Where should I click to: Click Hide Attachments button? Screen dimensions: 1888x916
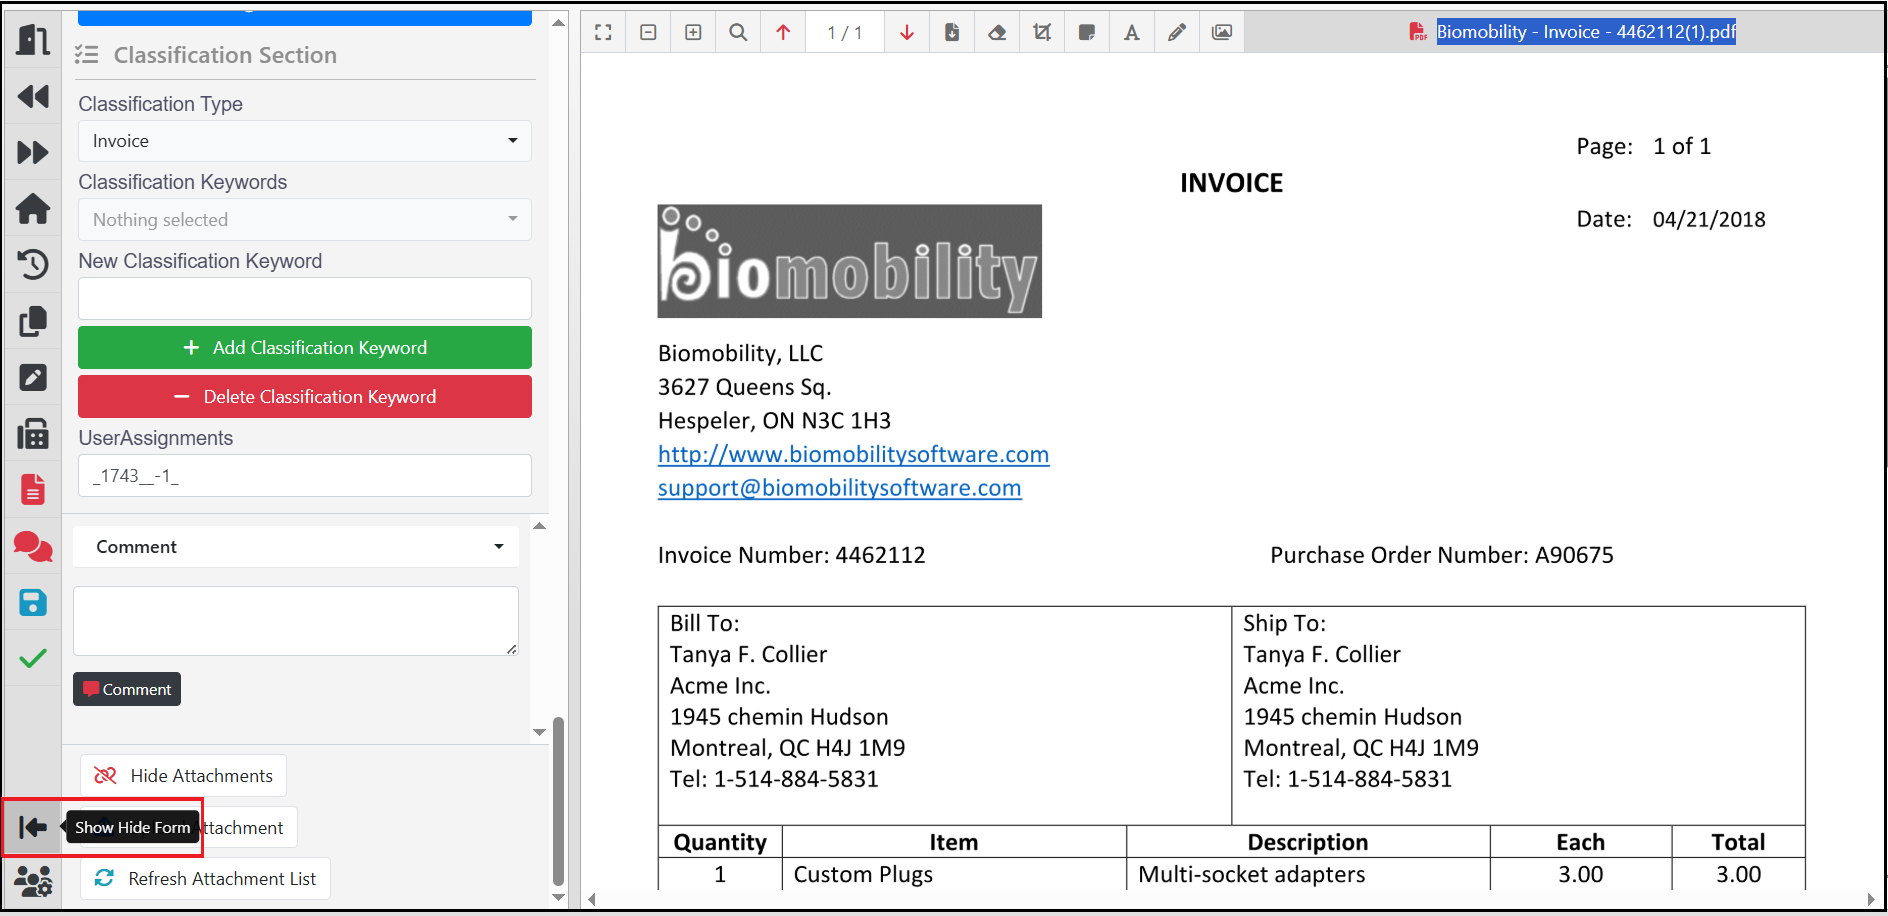click(183, 776)
